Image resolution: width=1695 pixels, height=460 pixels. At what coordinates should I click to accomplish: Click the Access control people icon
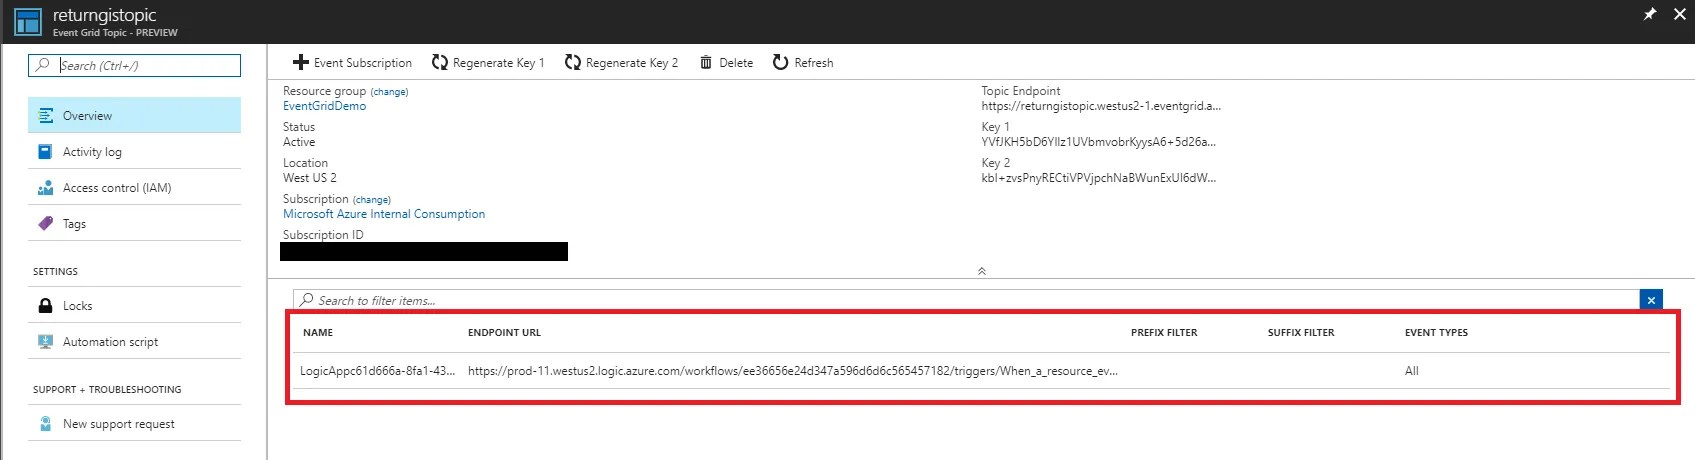[x=45, y=188]
